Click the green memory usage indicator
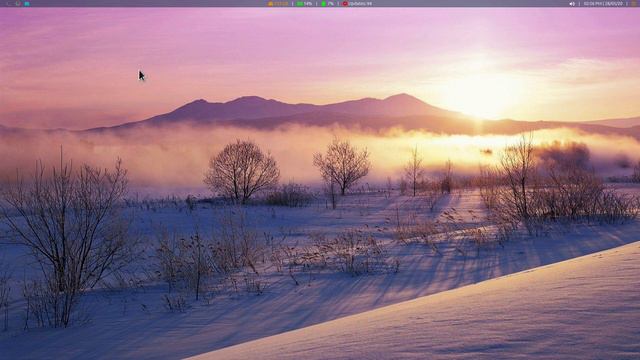The image size is (640, 360). coord(304,4)
